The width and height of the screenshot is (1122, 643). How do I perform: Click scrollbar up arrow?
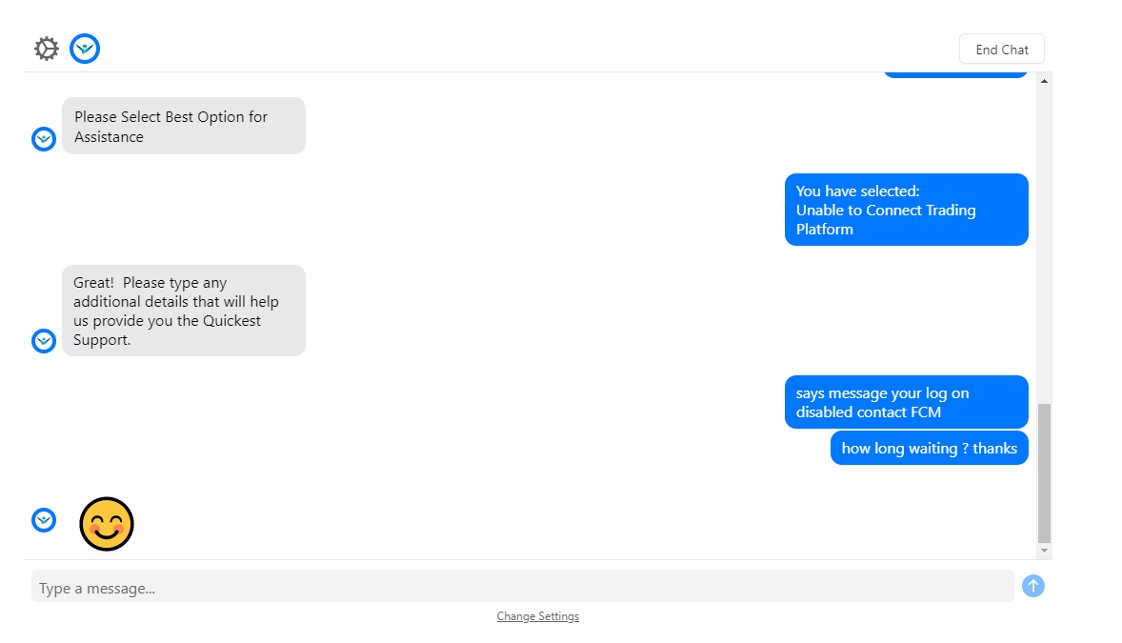pos(1044,82)
